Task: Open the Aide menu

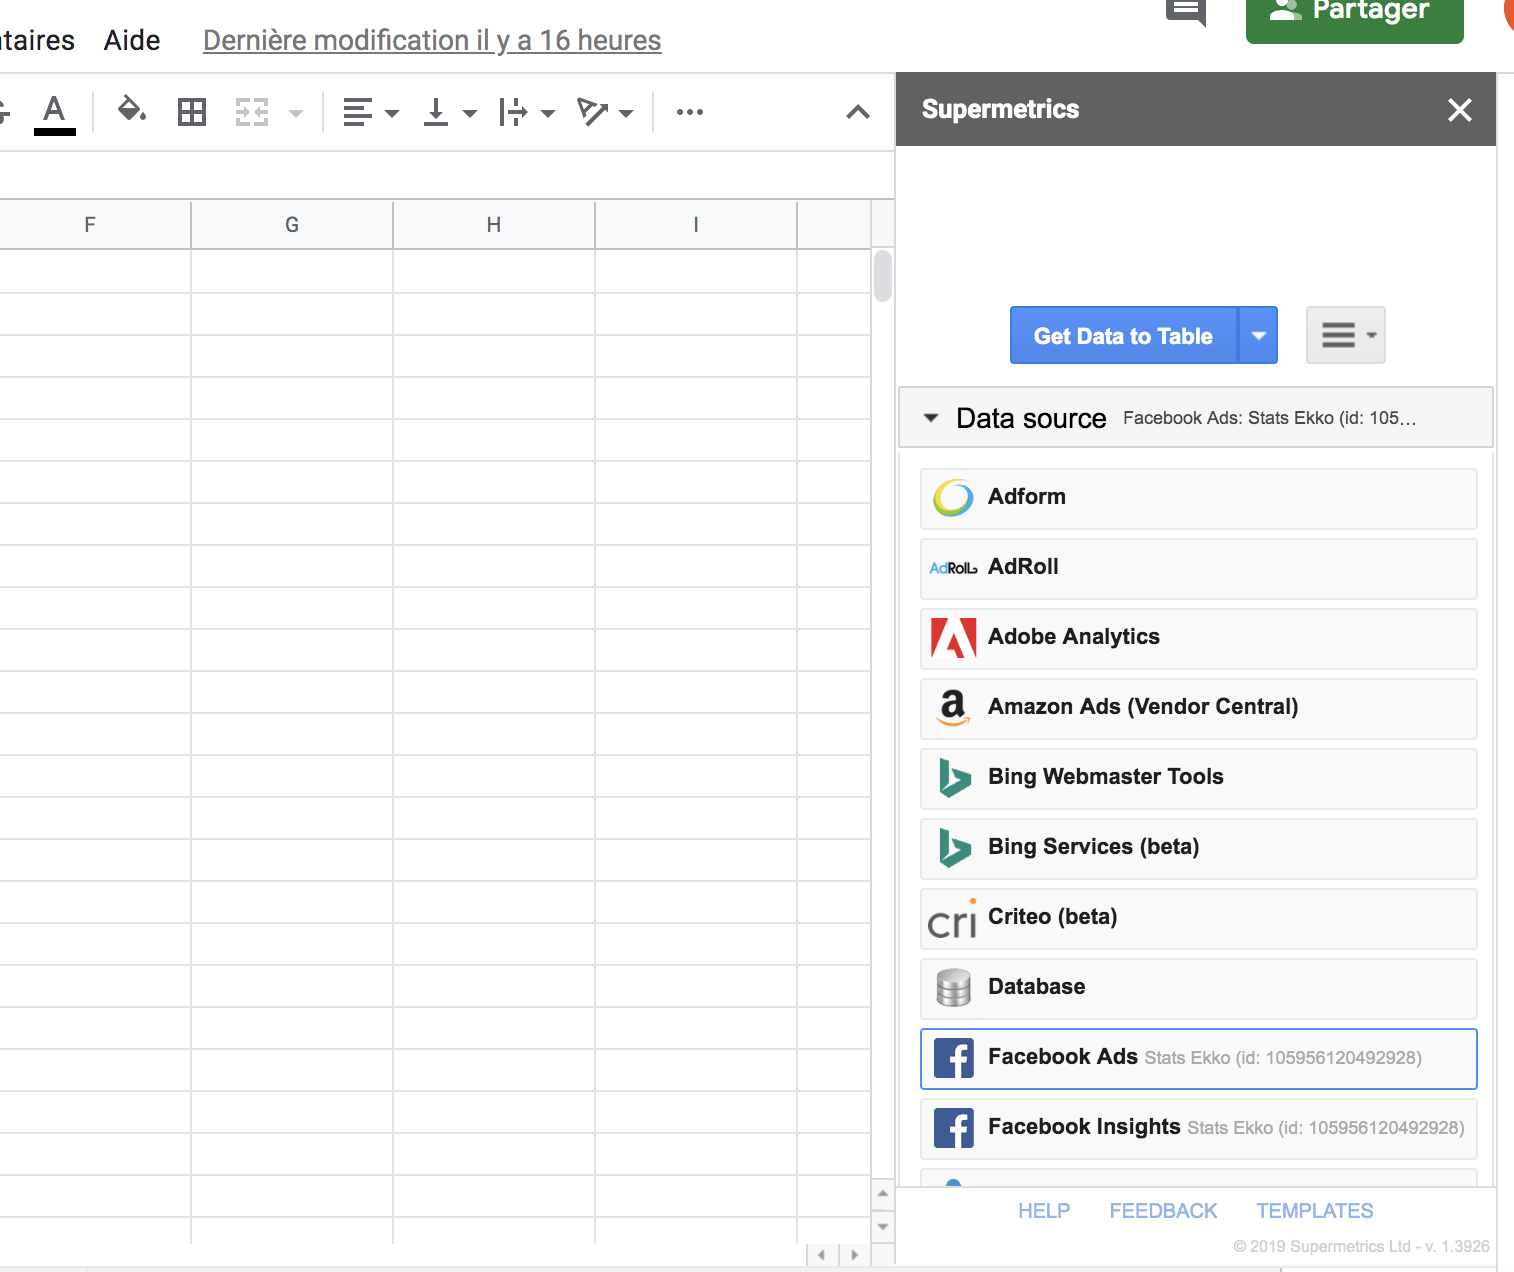Action: point(132,40)
